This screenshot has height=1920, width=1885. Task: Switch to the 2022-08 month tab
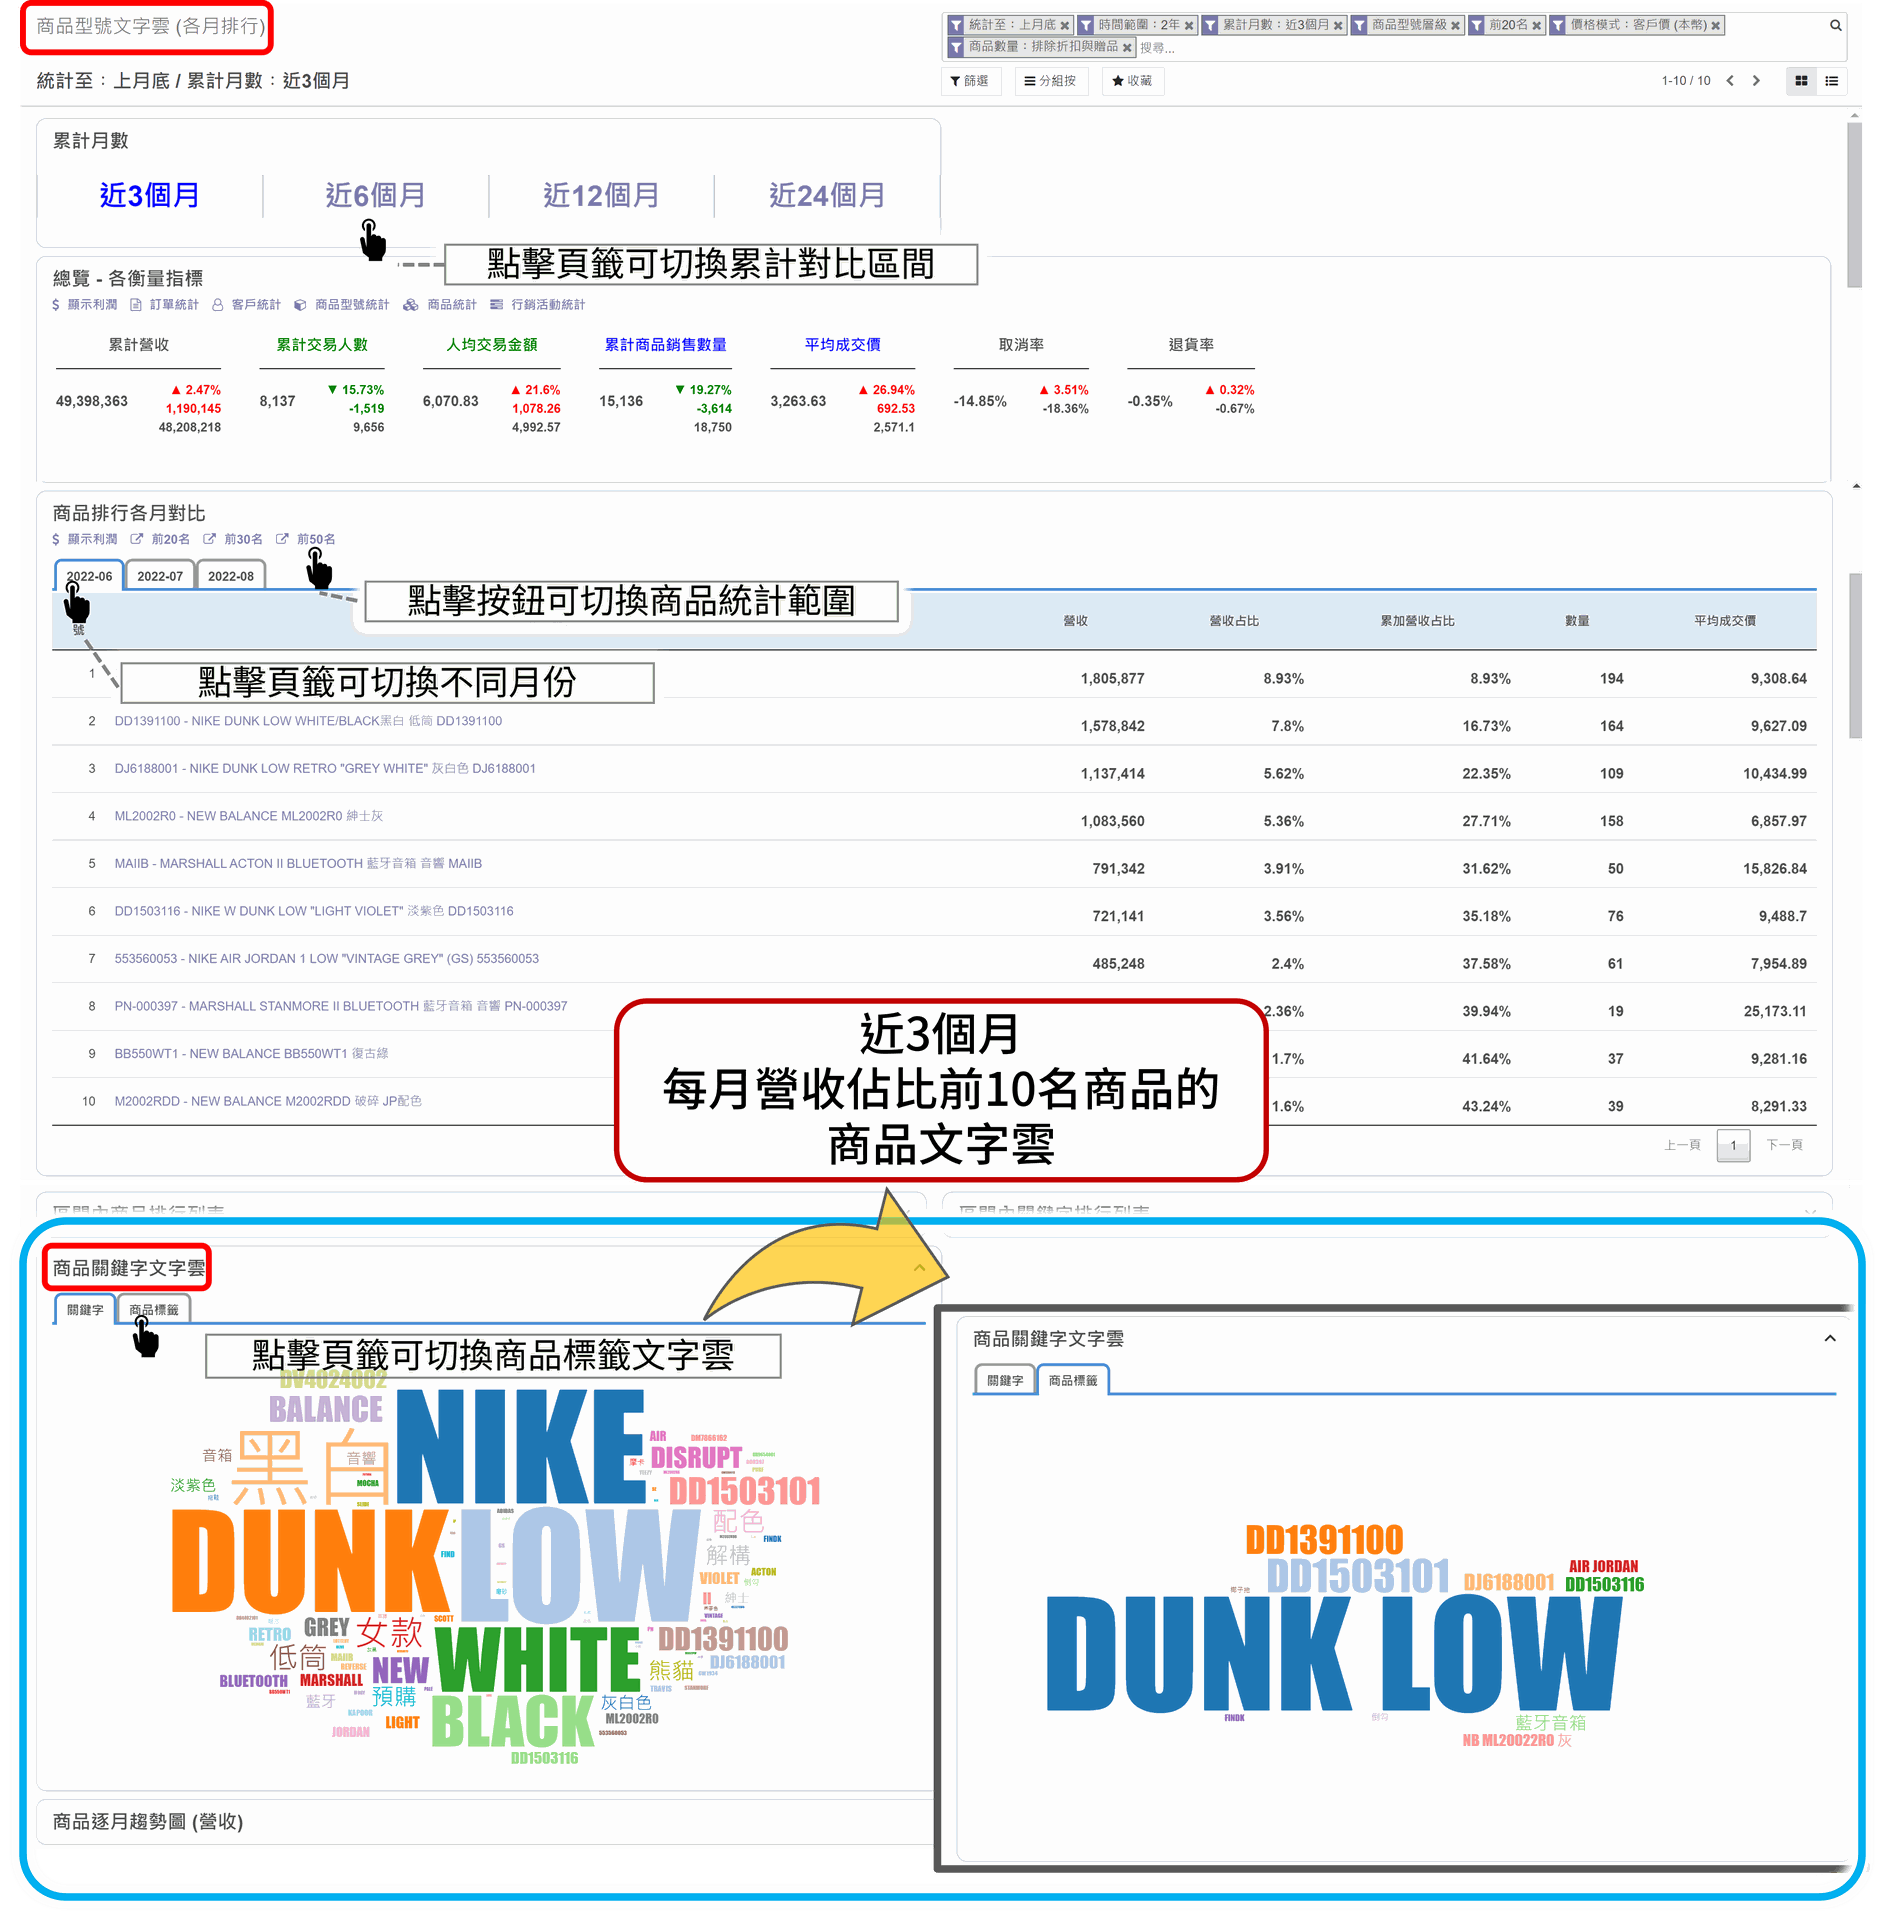231,576
